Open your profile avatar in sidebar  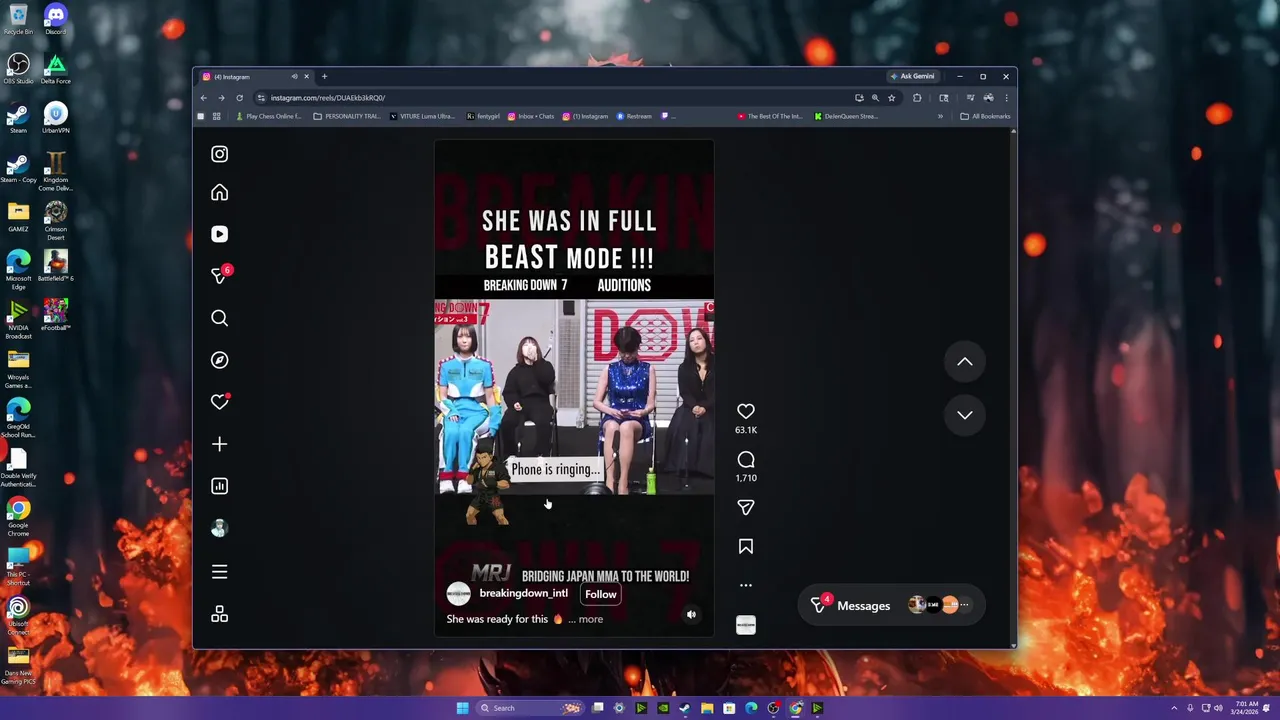[x=219, y=528]
